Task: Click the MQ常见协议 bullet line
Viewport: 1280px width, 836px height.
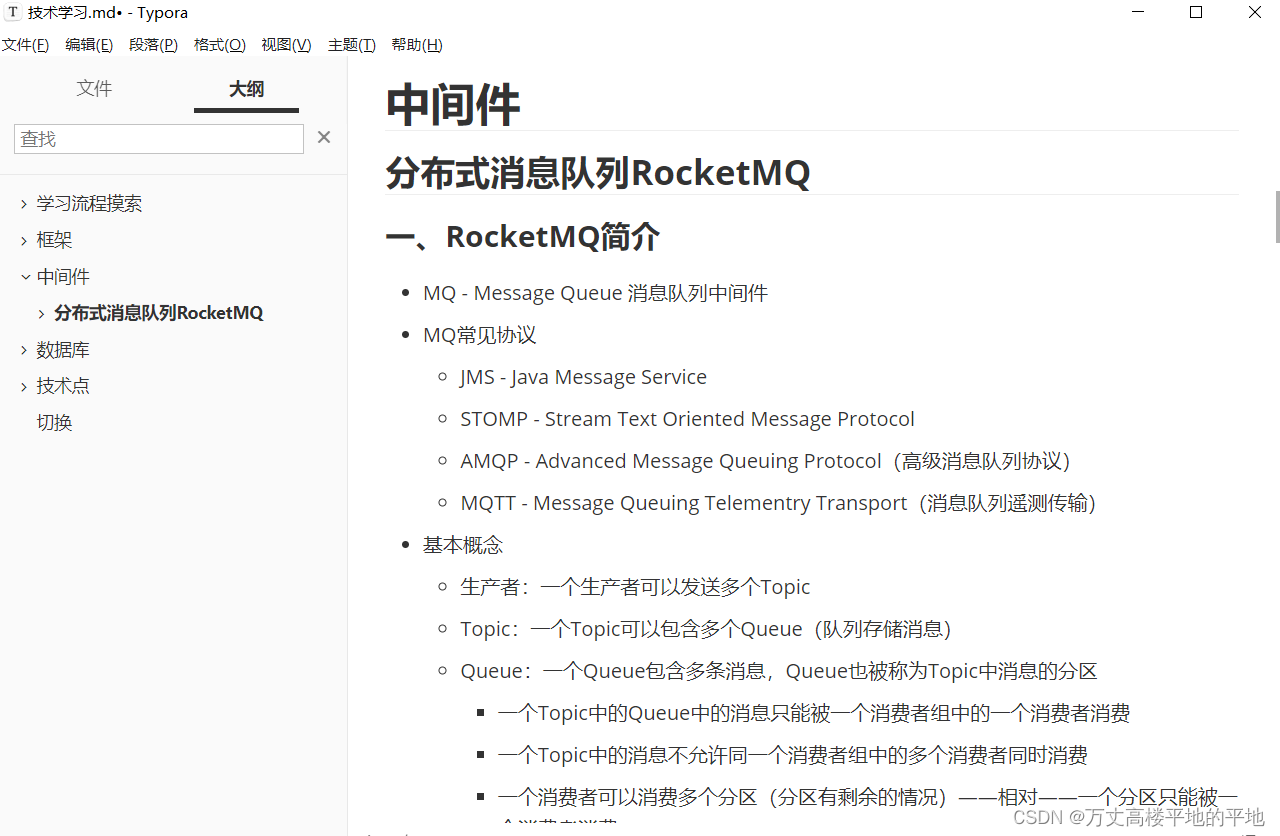Action: [480, 335]
